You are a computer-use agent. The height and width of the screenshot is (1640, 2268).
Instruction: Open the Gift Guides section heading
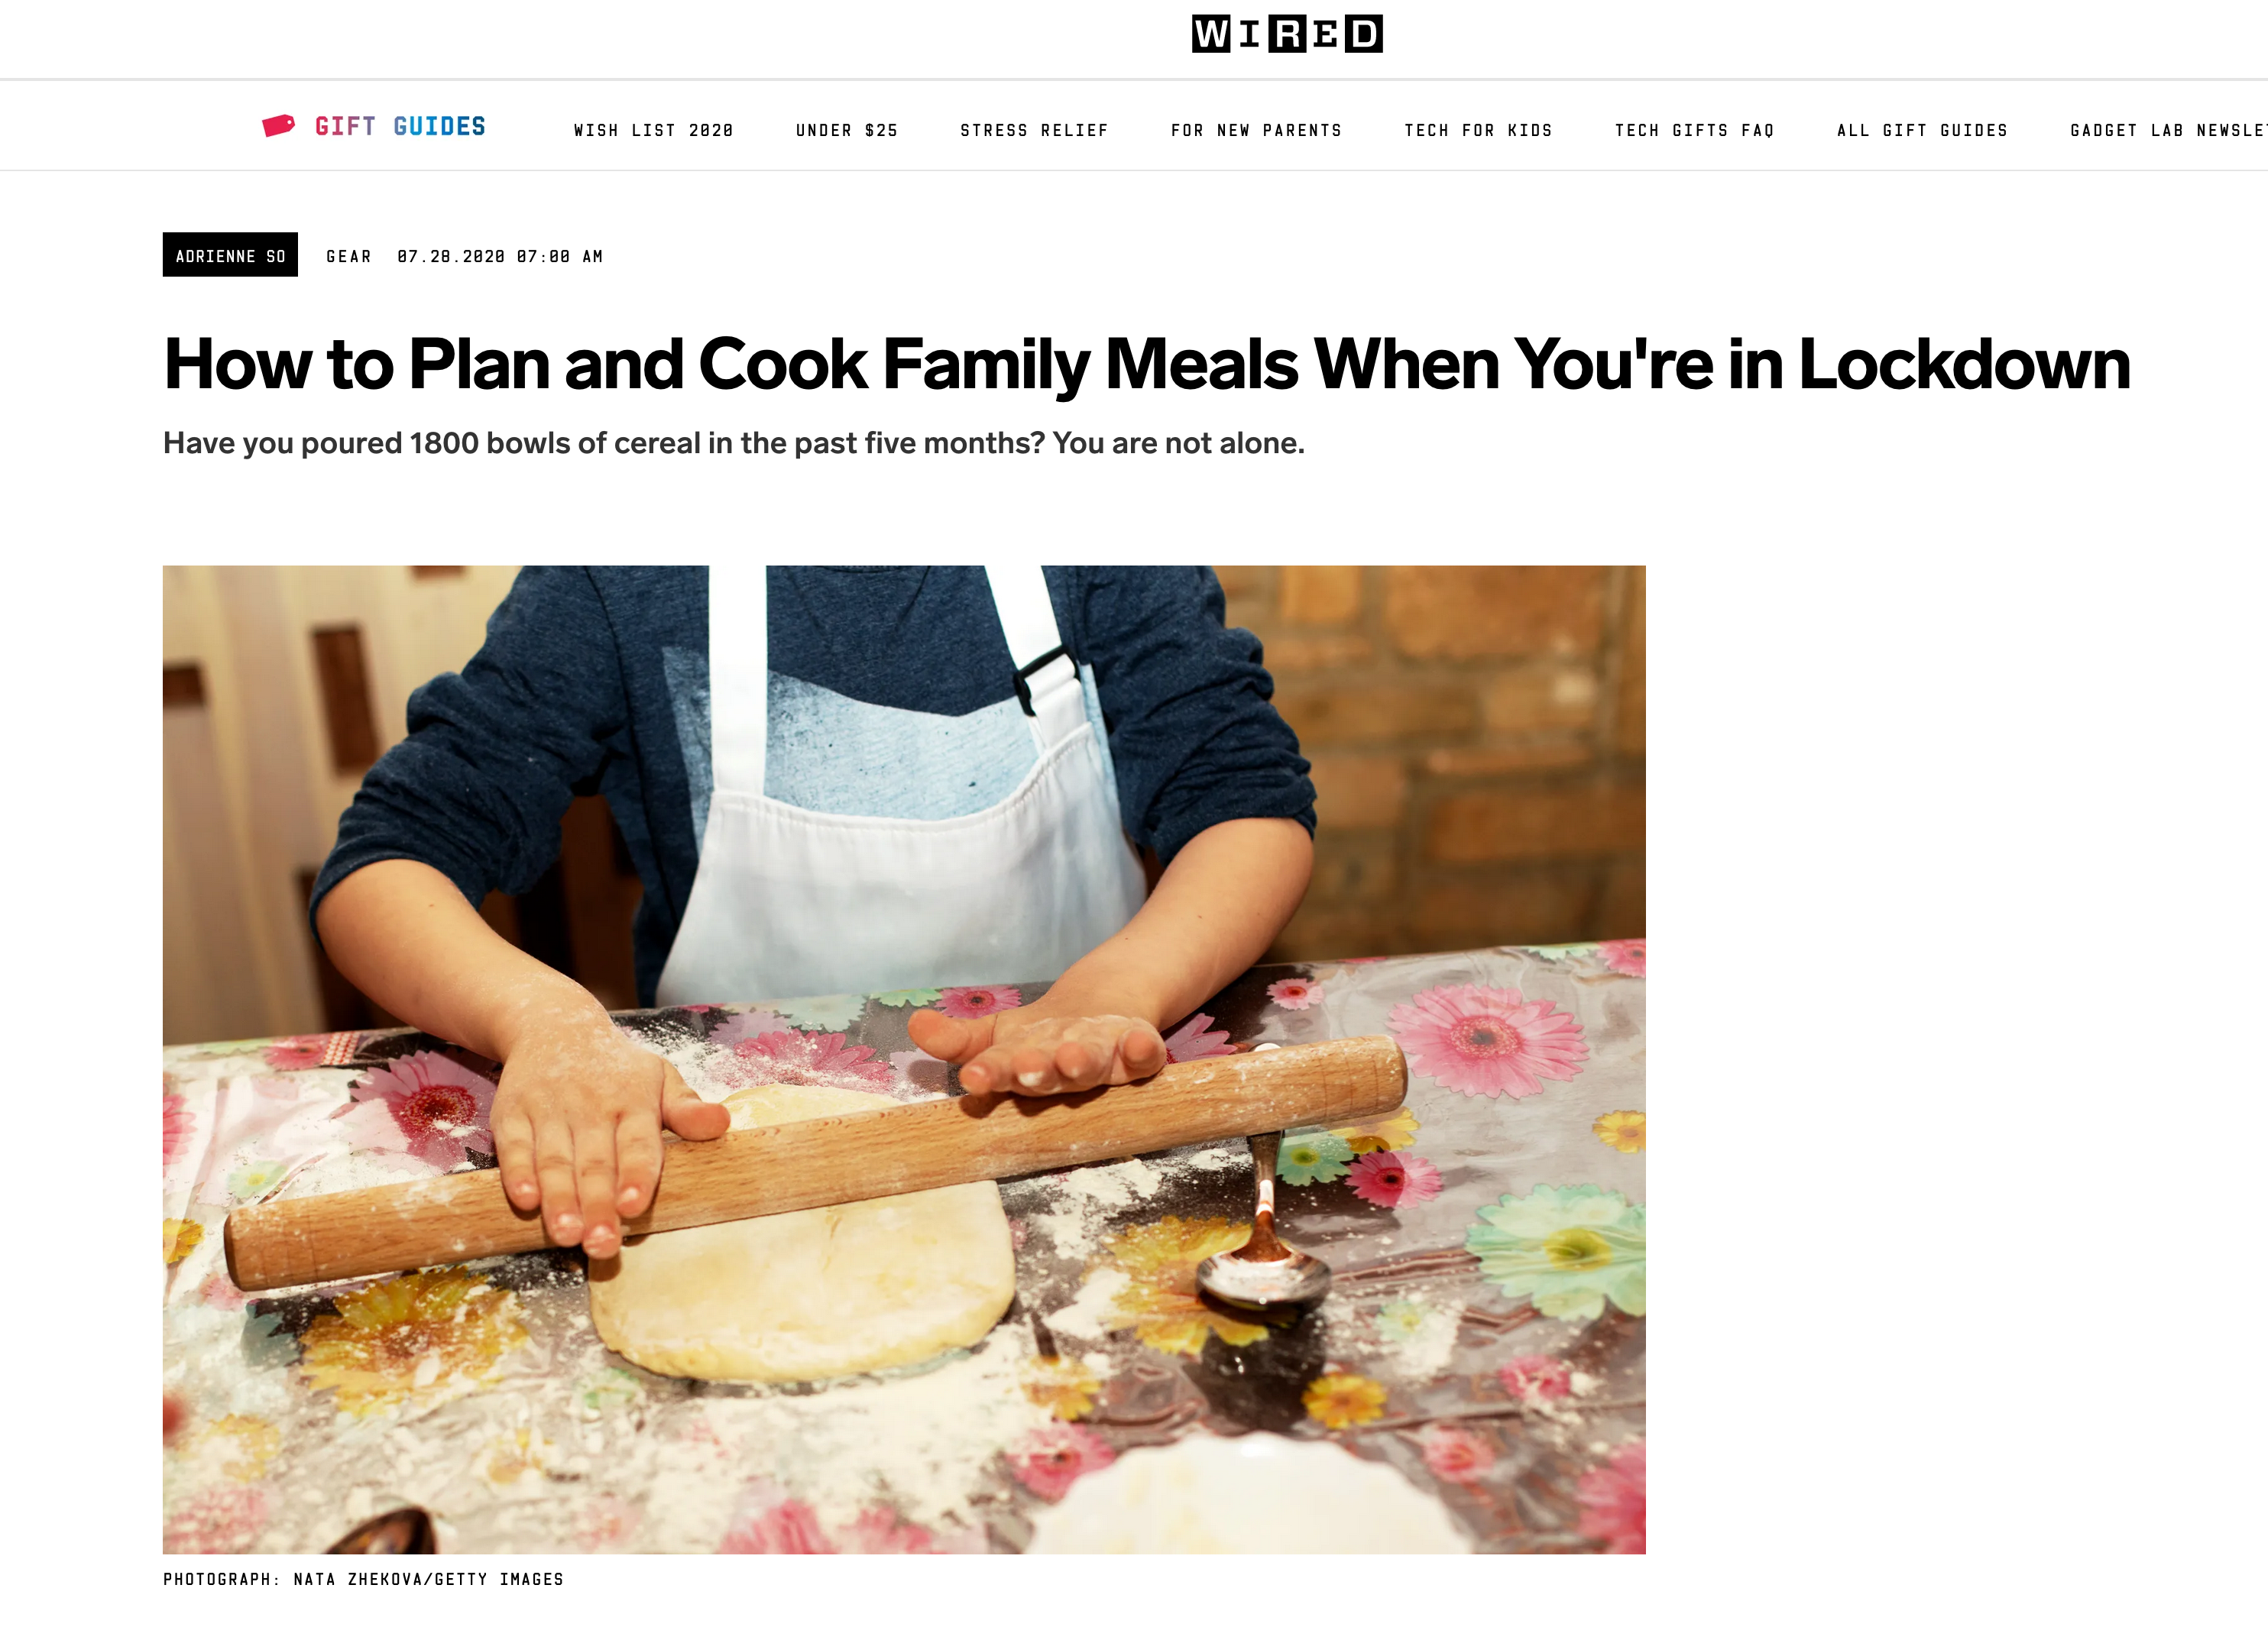(x=400, y=127)
